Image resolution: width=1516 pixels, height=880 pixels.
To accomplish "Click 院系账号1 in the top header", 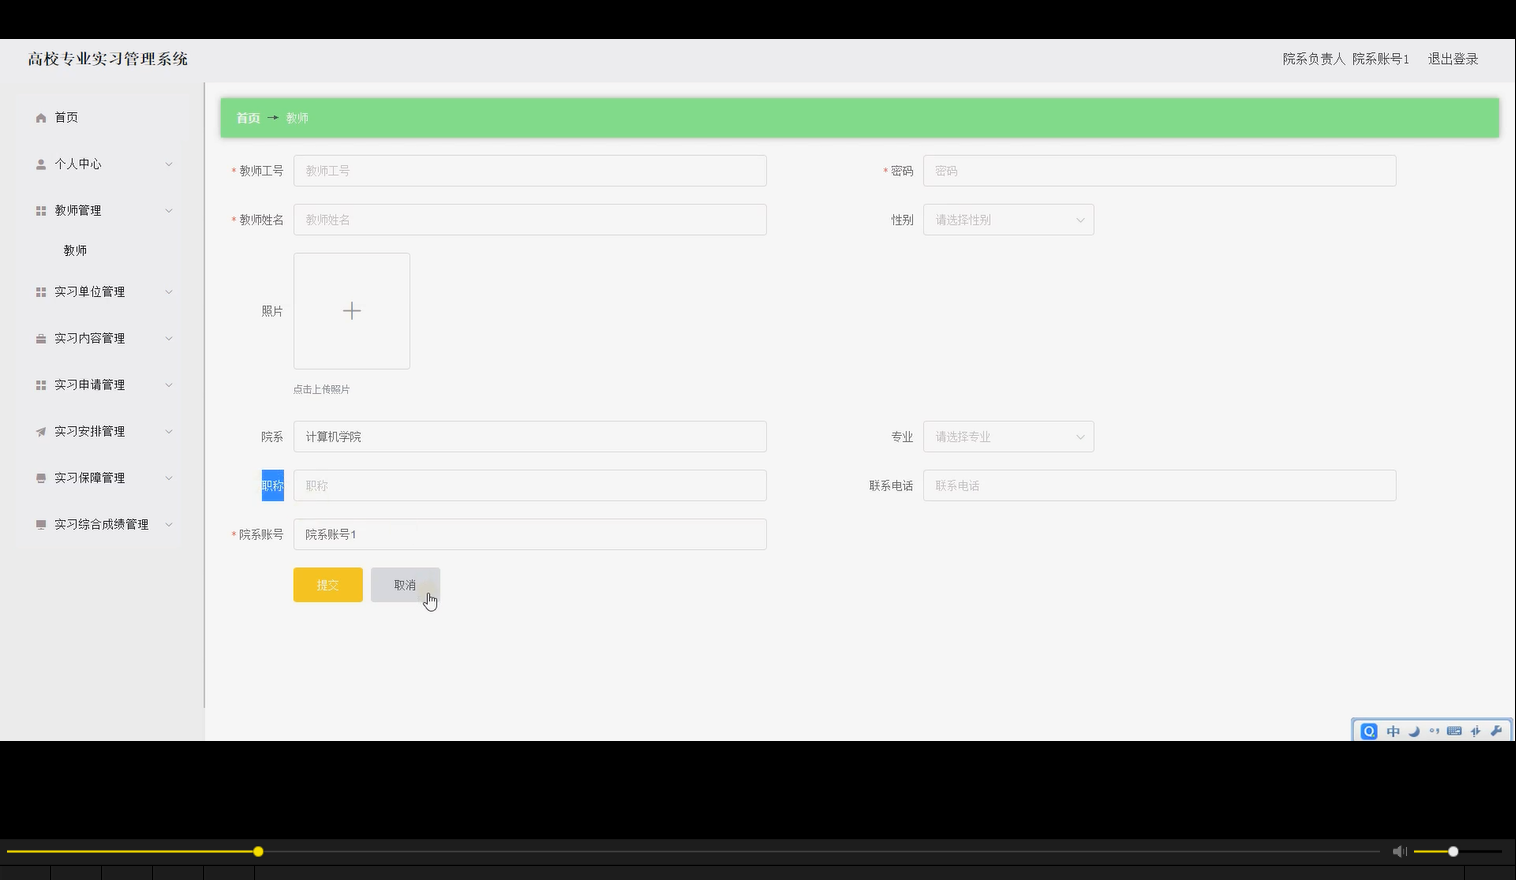I will point(1380,59).
